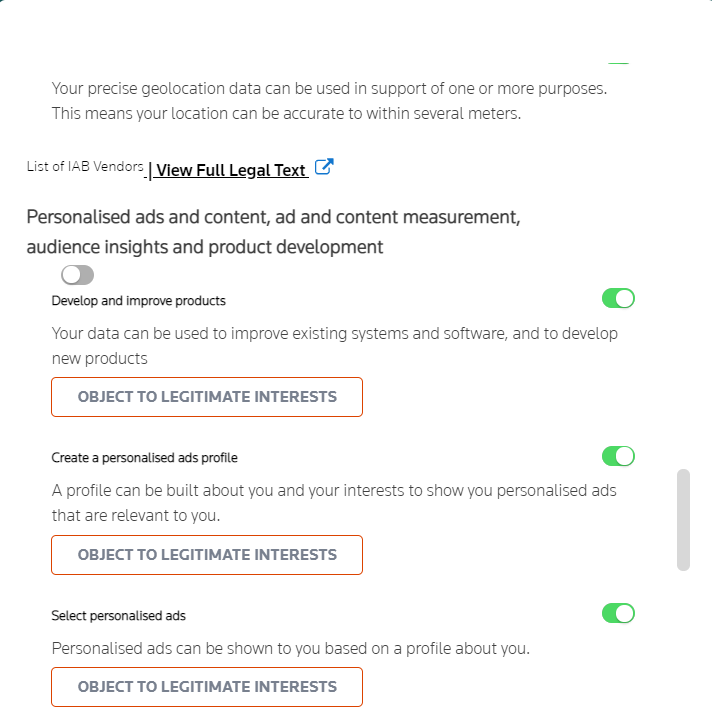Object to legitimate interests for Develop and improve products
The width and height of the screenshot is (712, 725).
pos(207,397)
